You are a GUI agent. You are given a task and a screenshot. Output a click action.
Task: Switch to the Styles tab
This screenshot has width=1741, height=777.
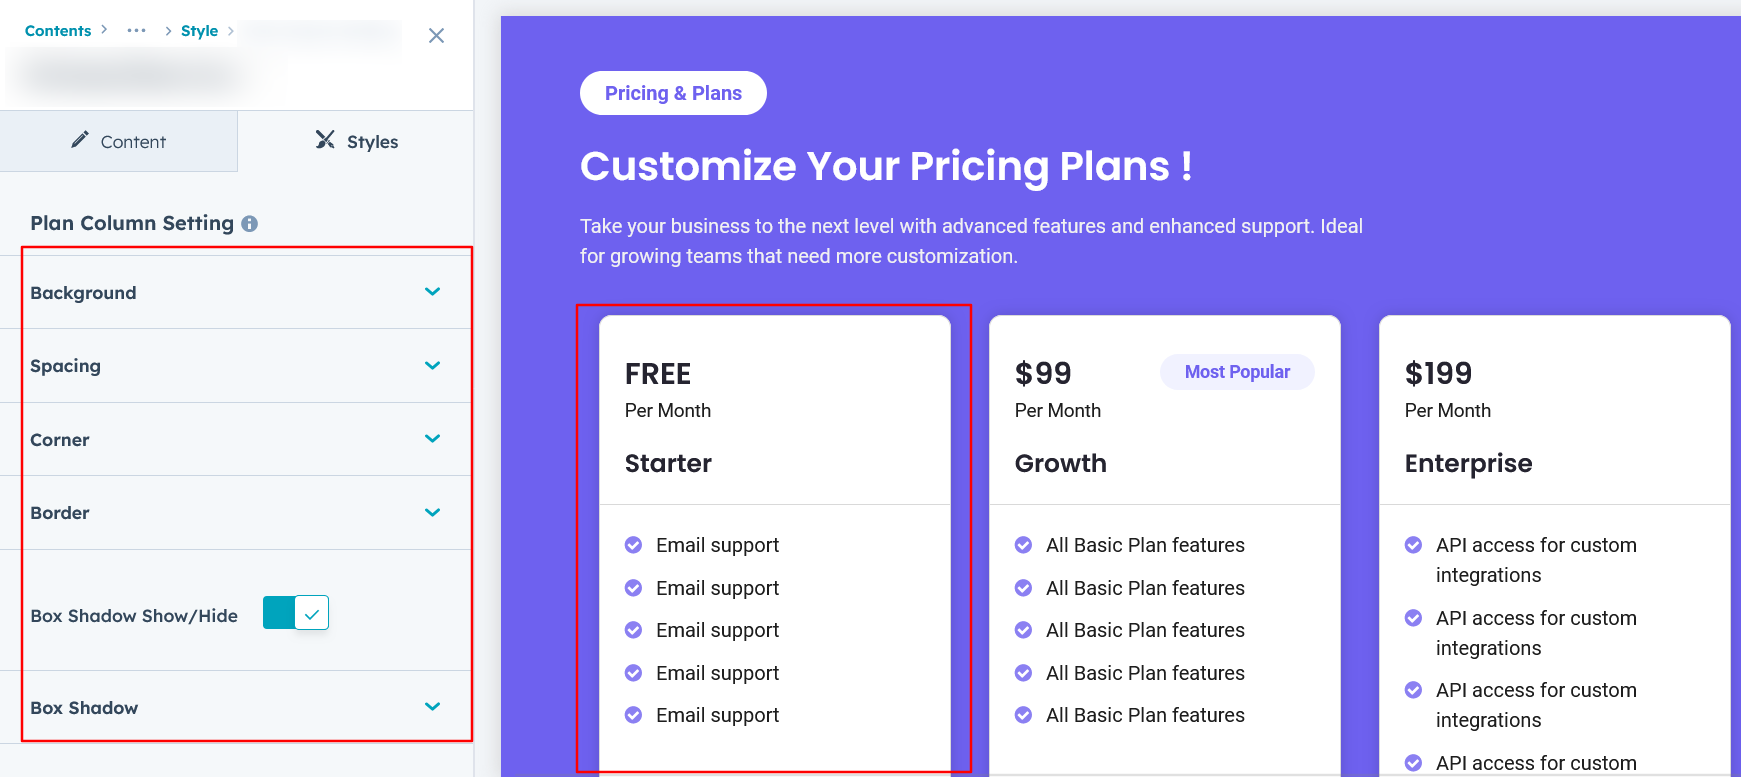pos(357,142)
